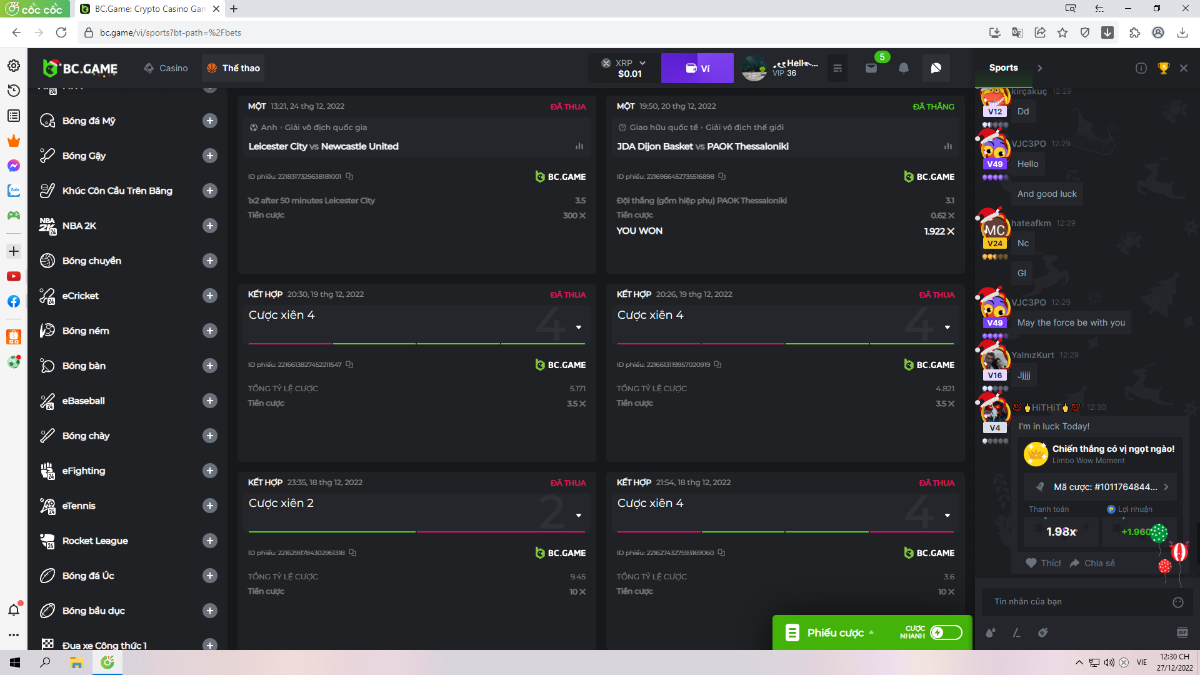Screen dimensions: 1200x675
Task: Expand the Bóng chuyền sport category
Action: 210,261
